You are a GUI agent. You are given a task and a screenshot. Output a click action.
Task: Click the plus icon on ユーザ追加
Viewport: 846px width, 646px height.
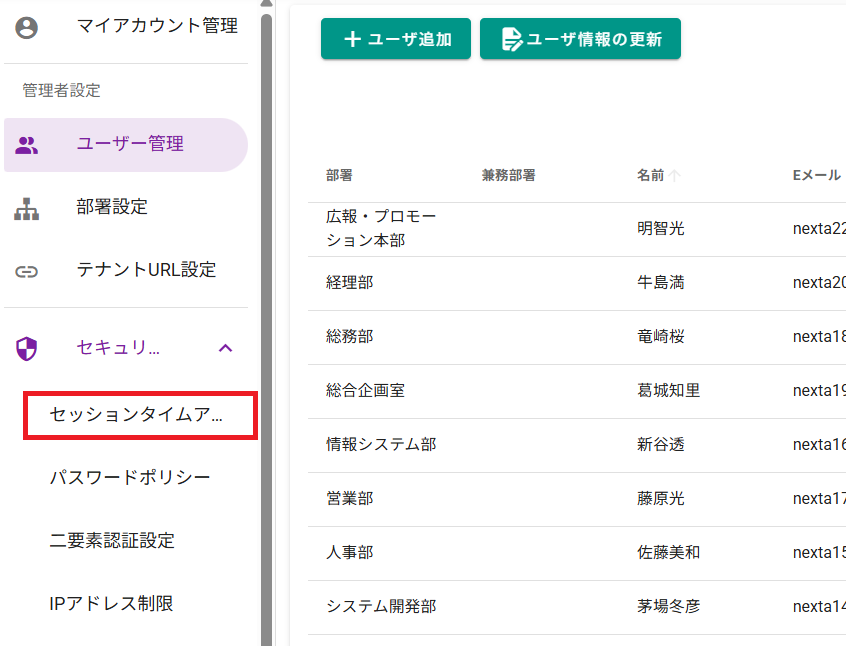click(352, 39)
